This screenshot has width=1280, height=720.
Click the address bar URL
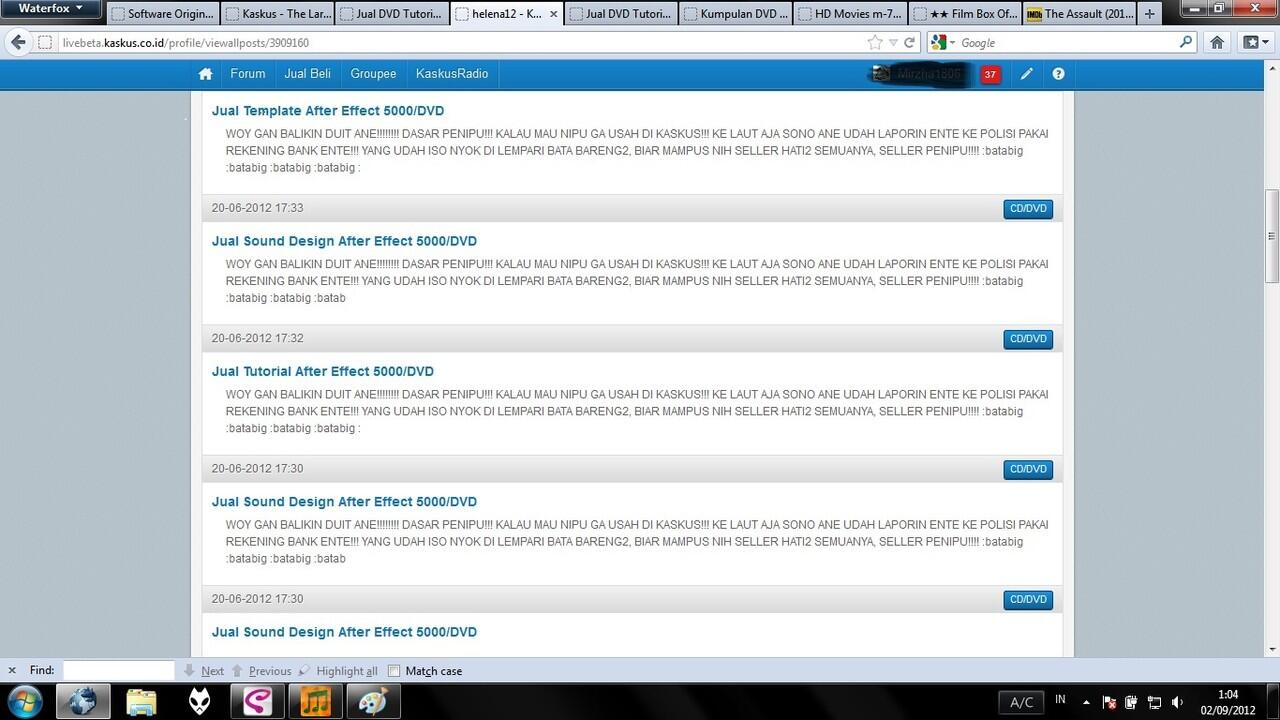pyautogui.click(x=186, y=43)
